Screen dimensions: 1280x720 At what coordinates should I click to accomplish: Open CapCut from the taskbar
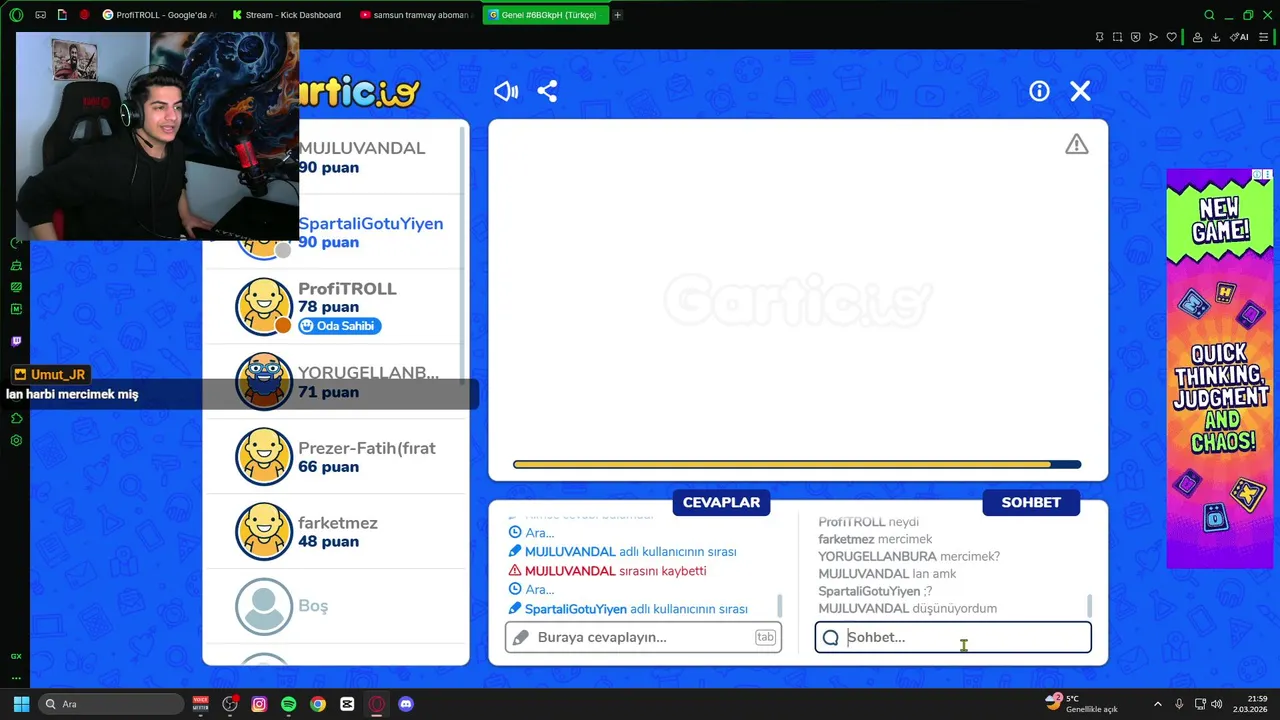tap(347, 704)
